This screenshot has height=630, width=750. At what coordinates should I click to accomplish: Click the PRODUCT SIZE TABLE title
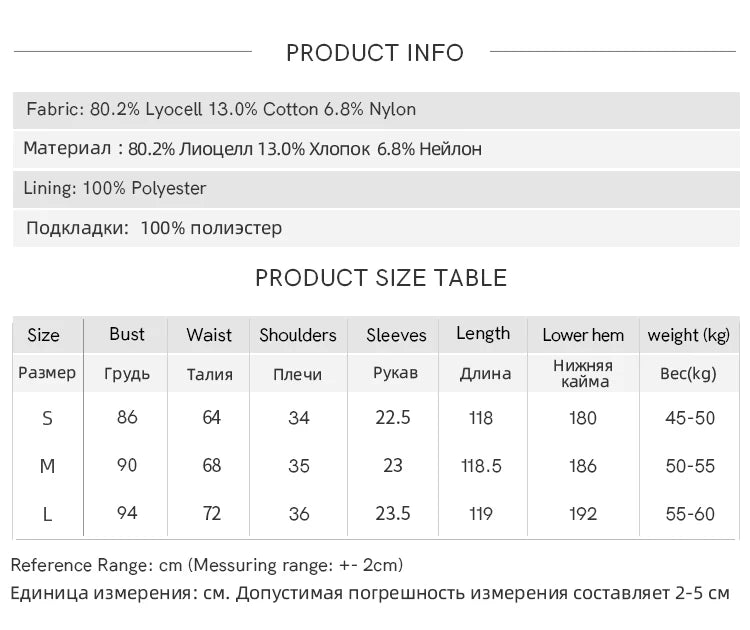pos(381,278)
